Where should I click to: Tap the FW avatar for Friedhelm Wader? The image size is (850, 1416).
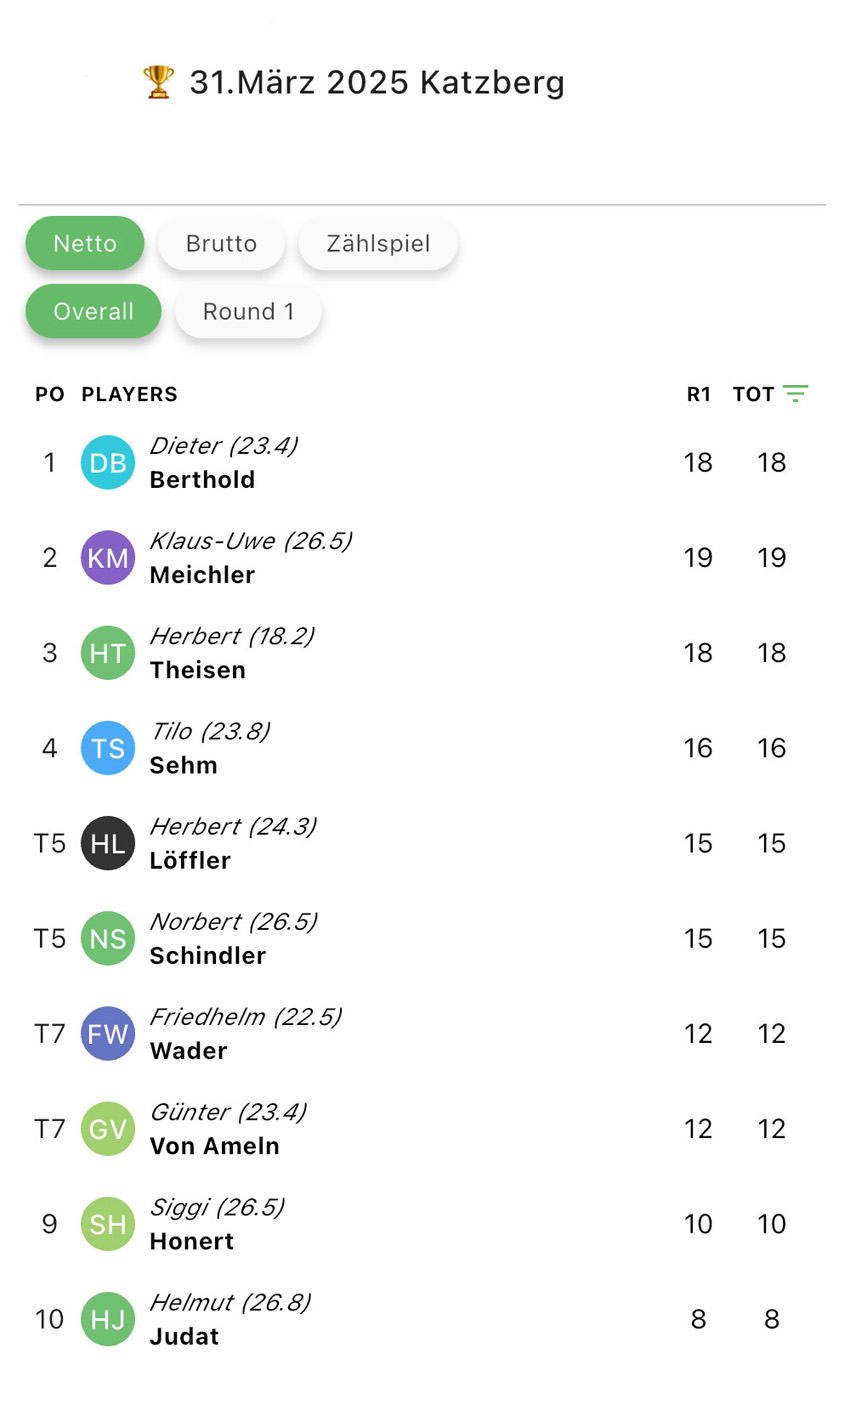108,1033
